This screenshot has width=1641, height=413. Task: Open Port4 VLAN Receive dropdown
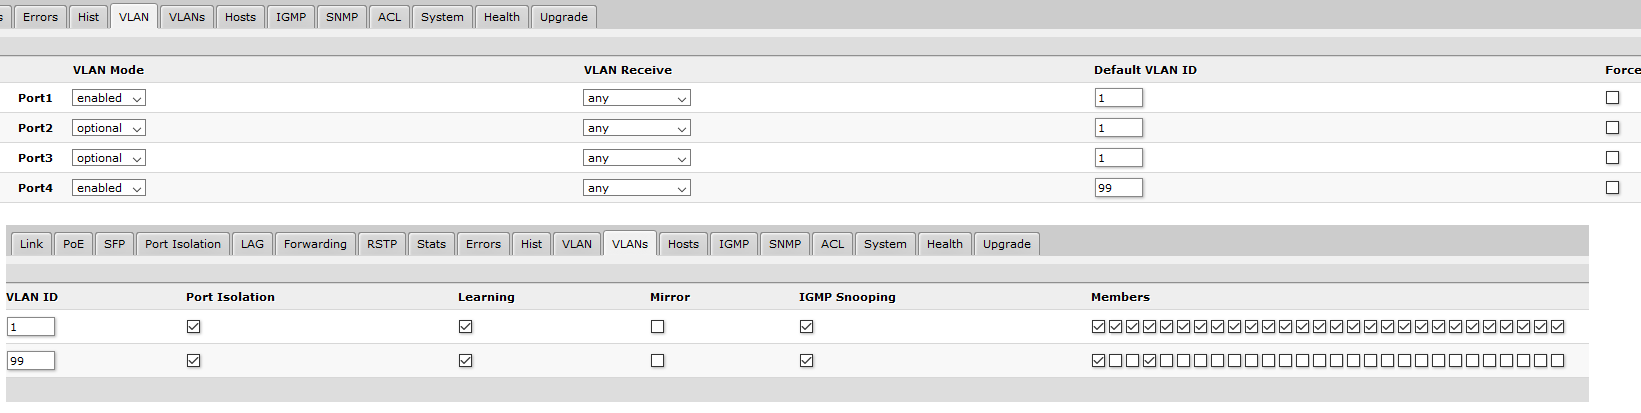637,188
